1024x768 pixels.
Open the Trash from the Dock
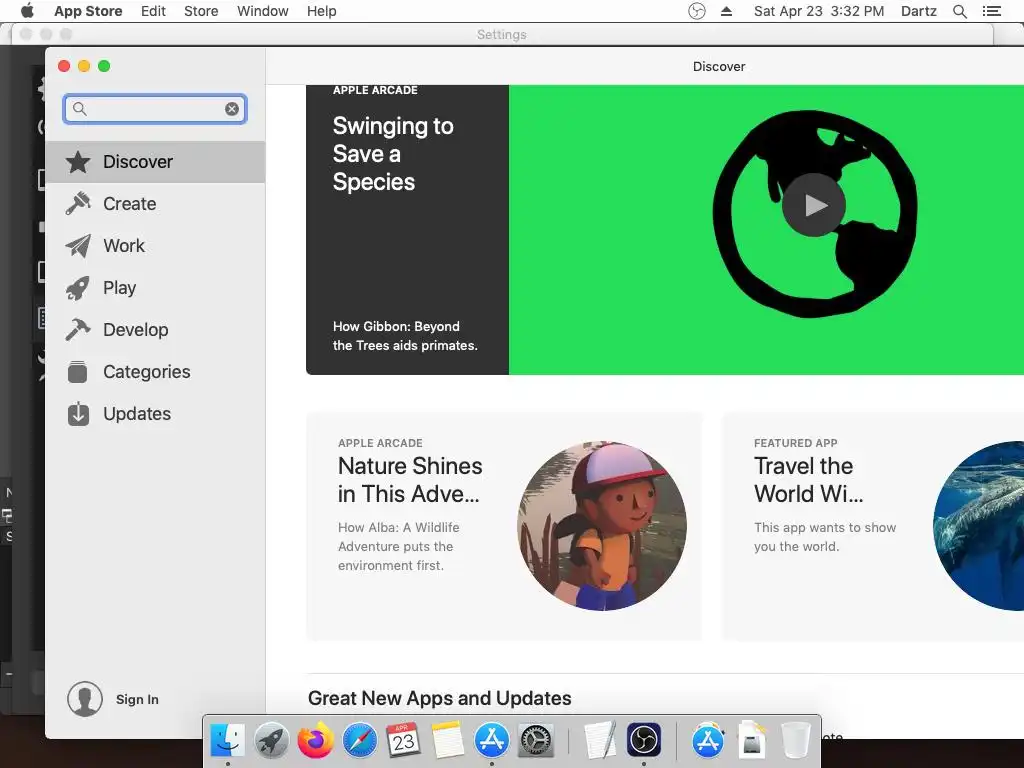(795, 741)
